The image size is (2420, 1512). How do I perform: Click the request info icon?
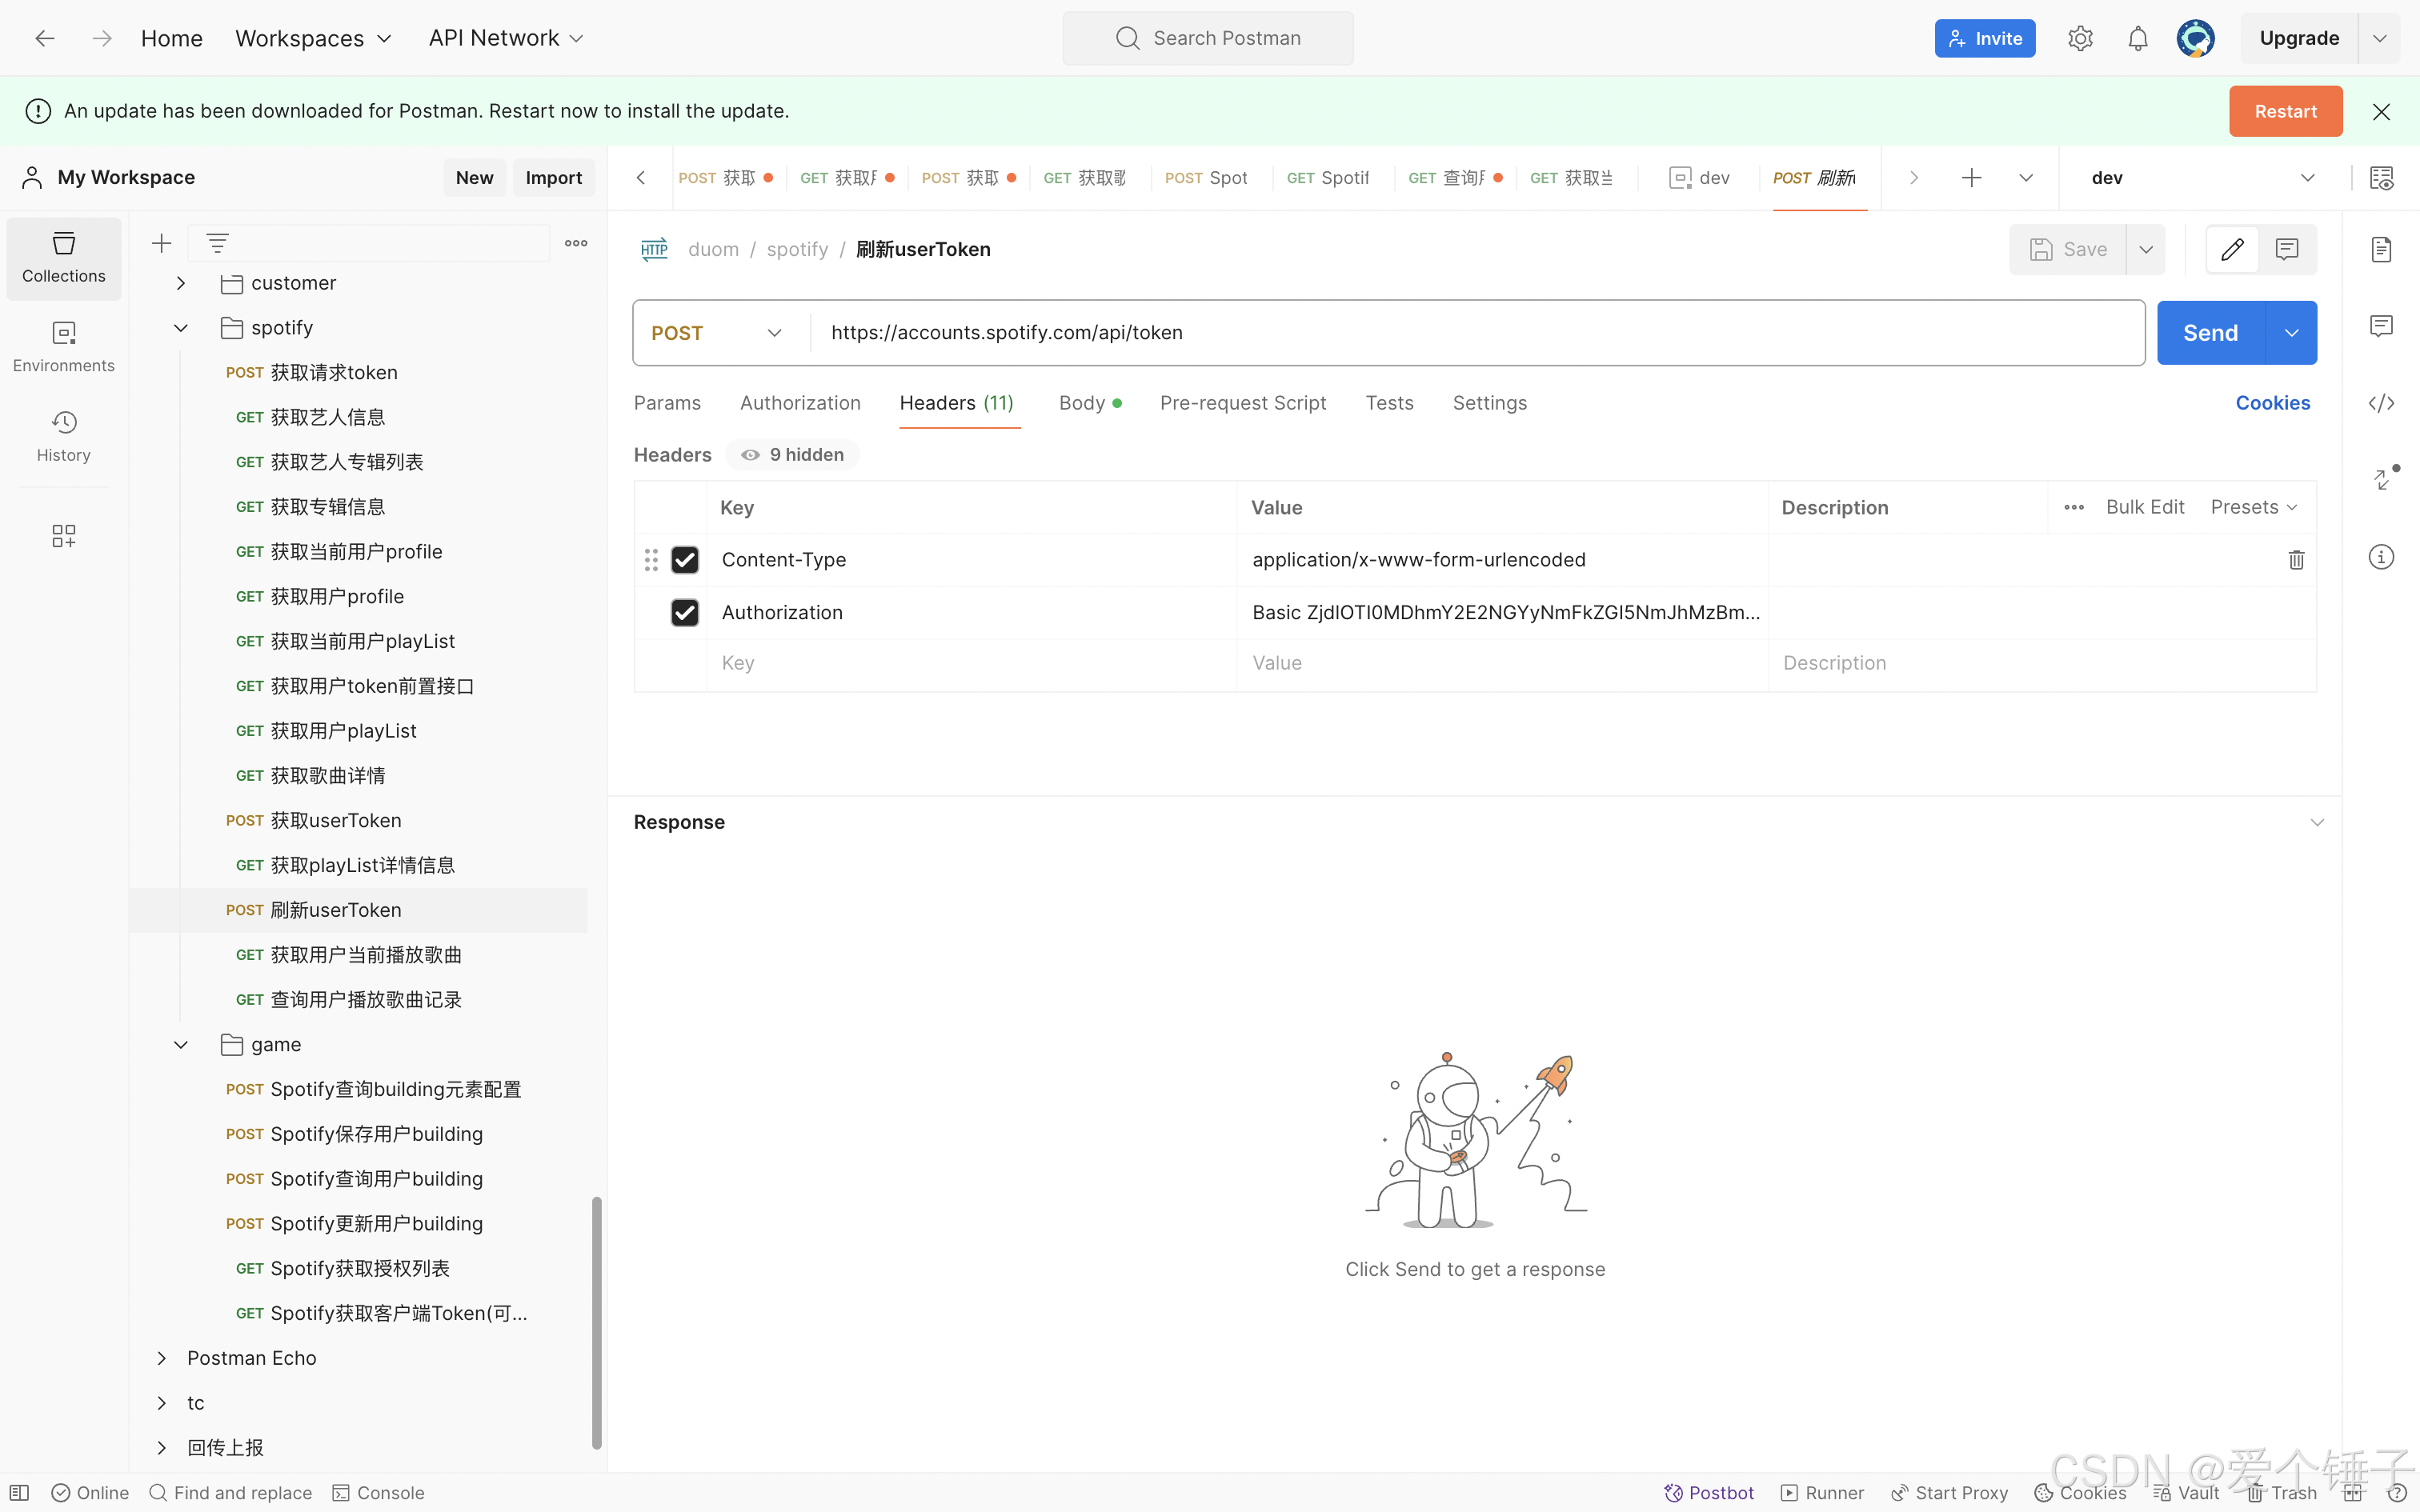coord(2381,557)
